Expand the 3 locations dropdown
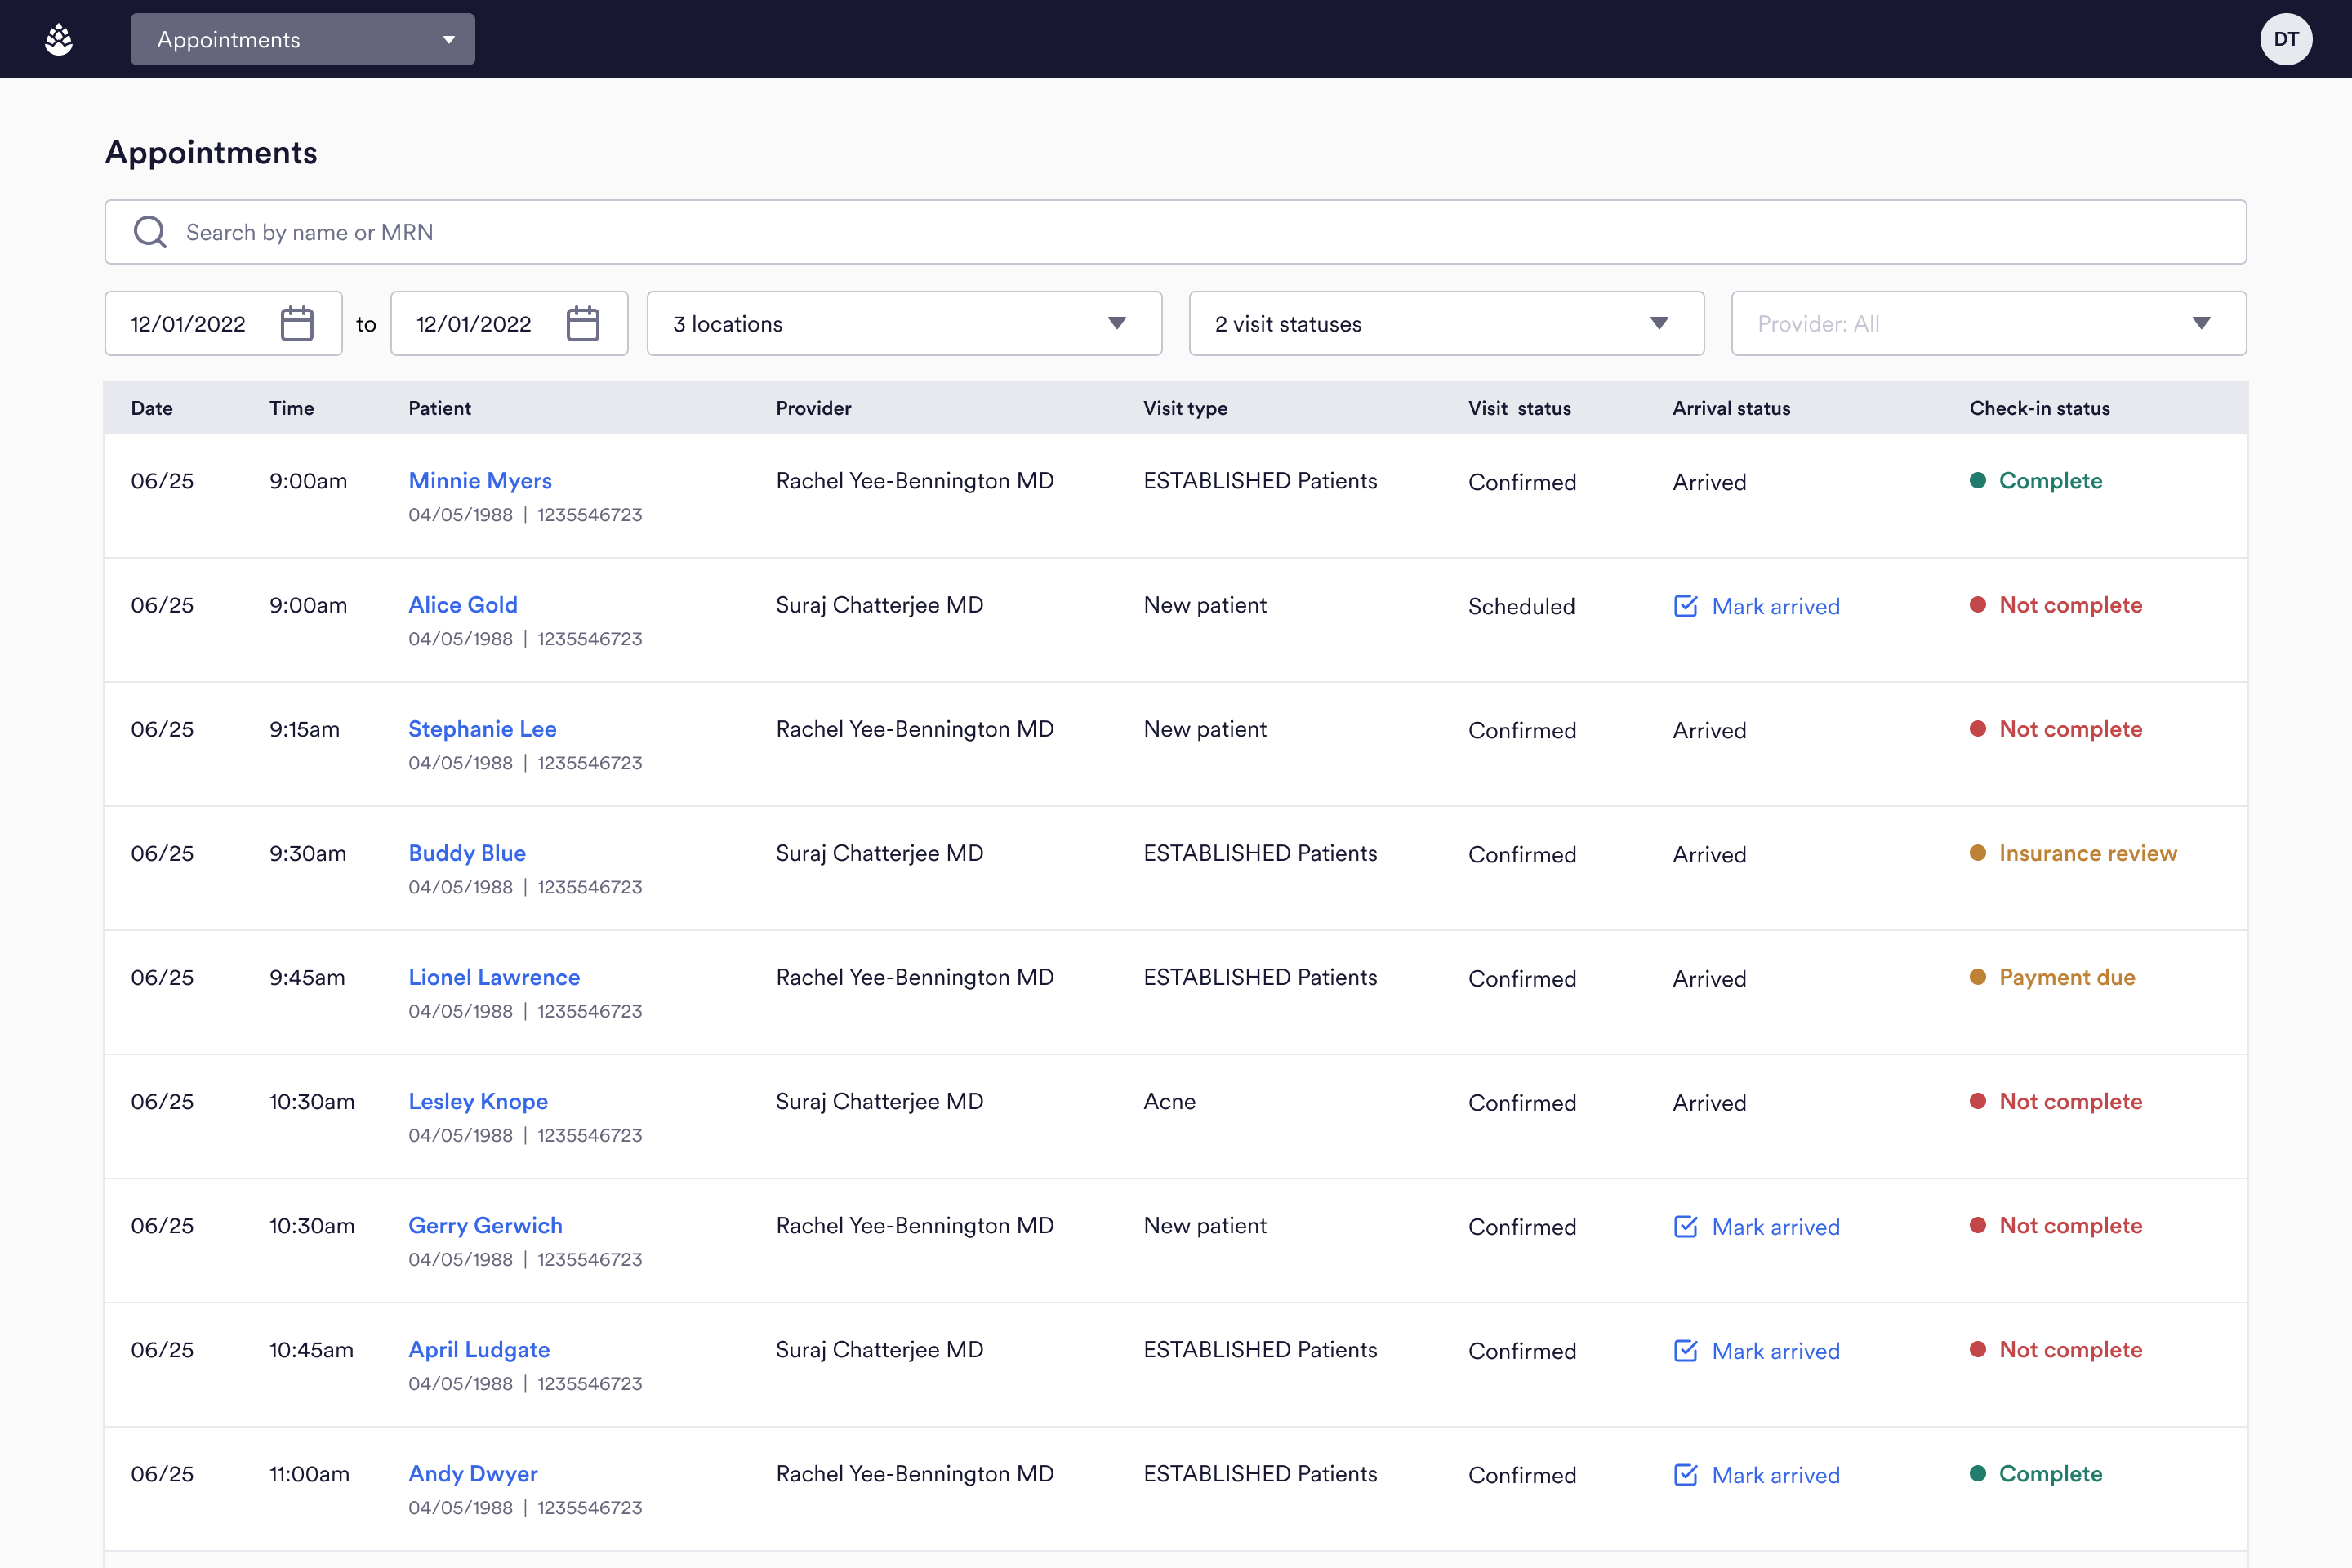The image size is (2352, 1568). click(903, 324)
